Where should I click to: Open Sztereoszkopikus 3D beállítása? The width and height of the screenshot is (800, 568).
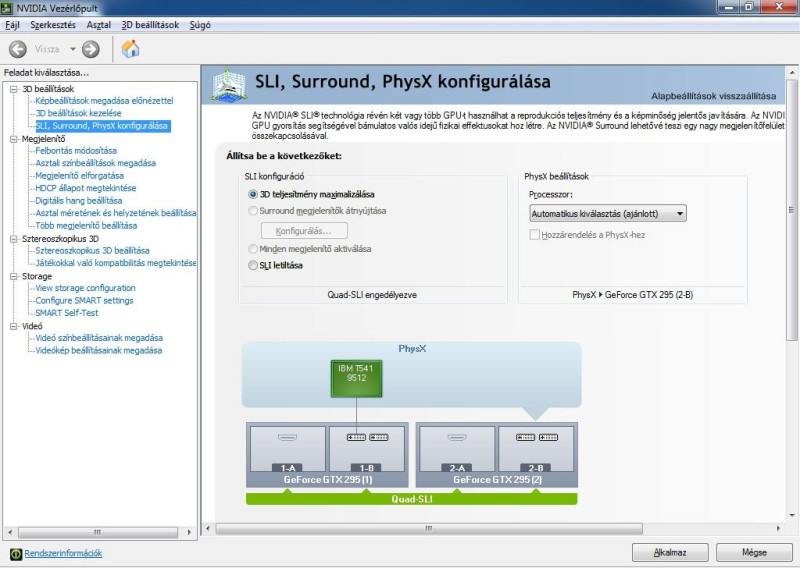pos(92,251)
